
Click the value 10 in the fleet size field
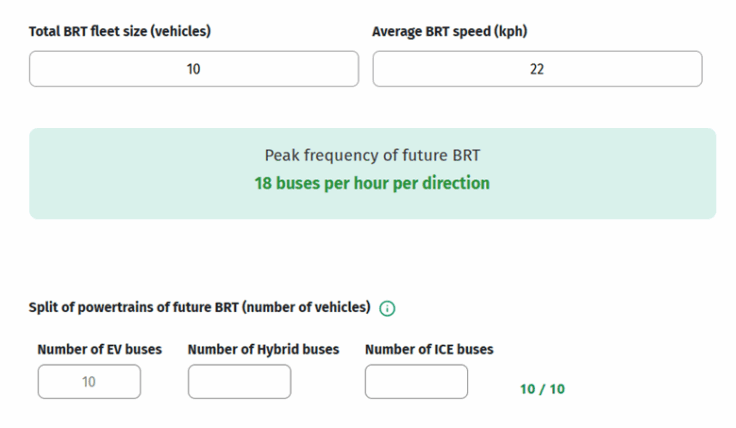[x=194, y=70]
